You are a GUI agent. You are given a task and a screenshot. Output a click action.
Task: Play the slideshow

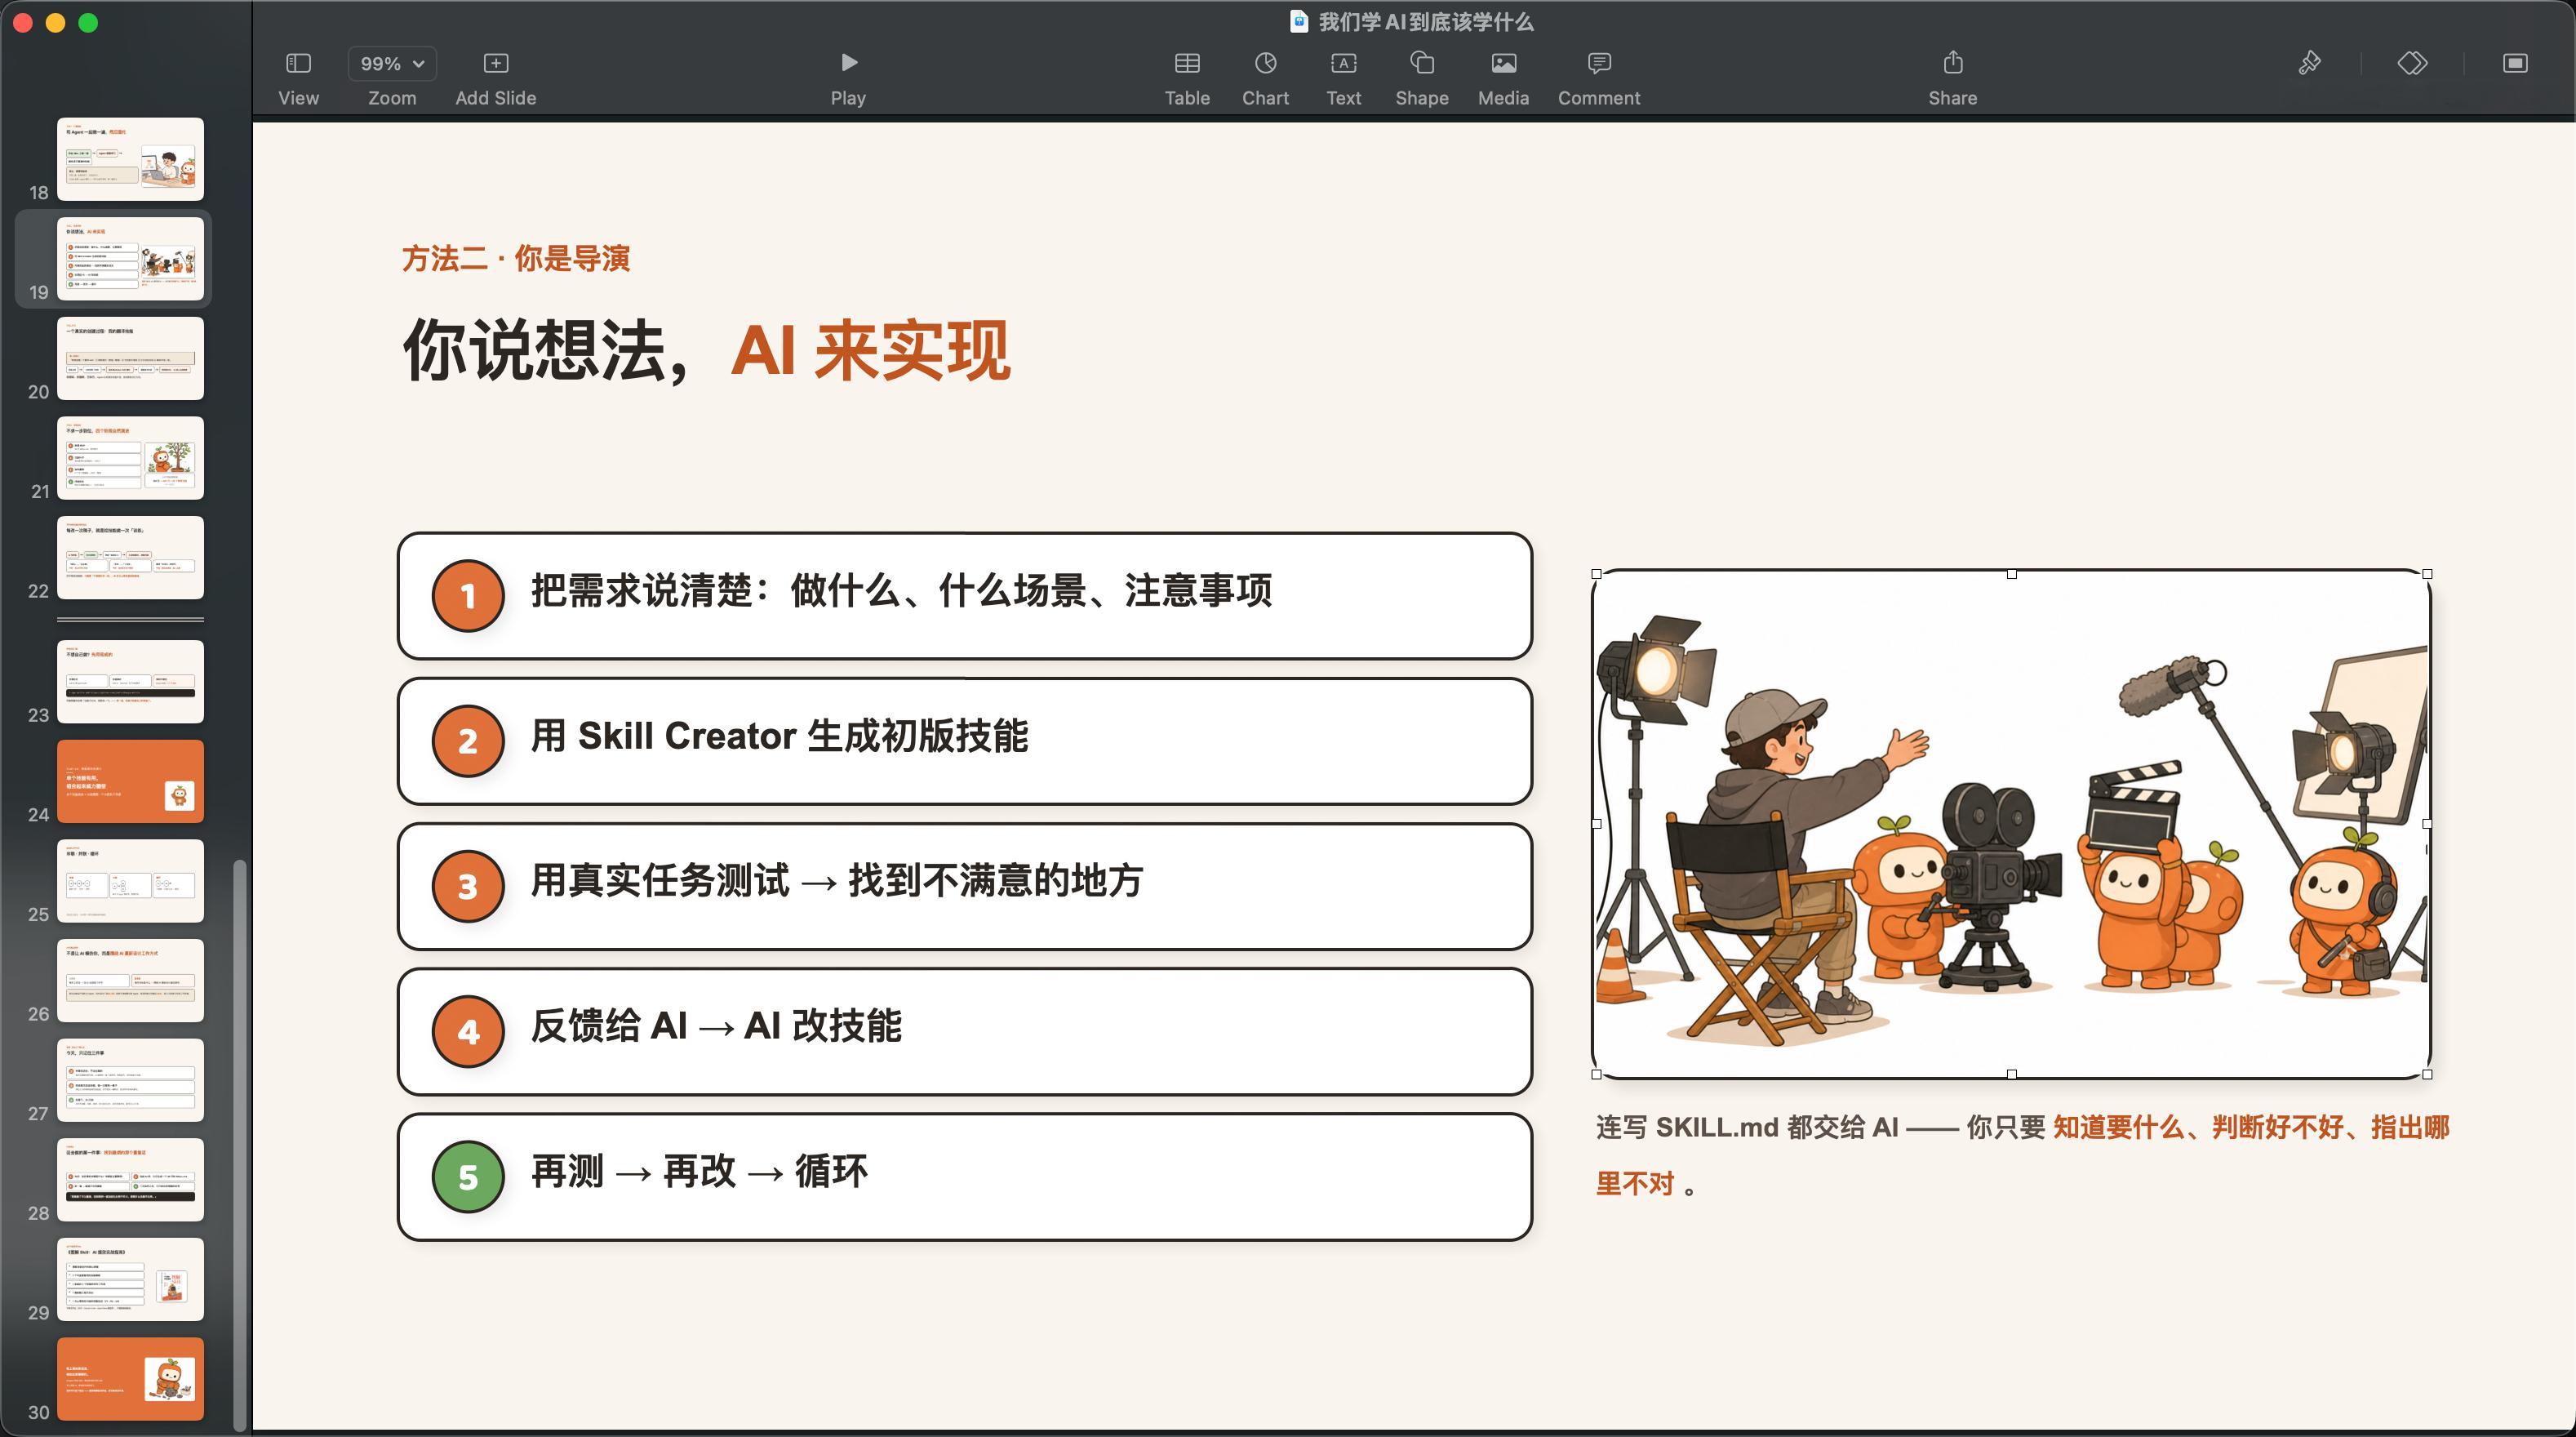pos(848,78)
